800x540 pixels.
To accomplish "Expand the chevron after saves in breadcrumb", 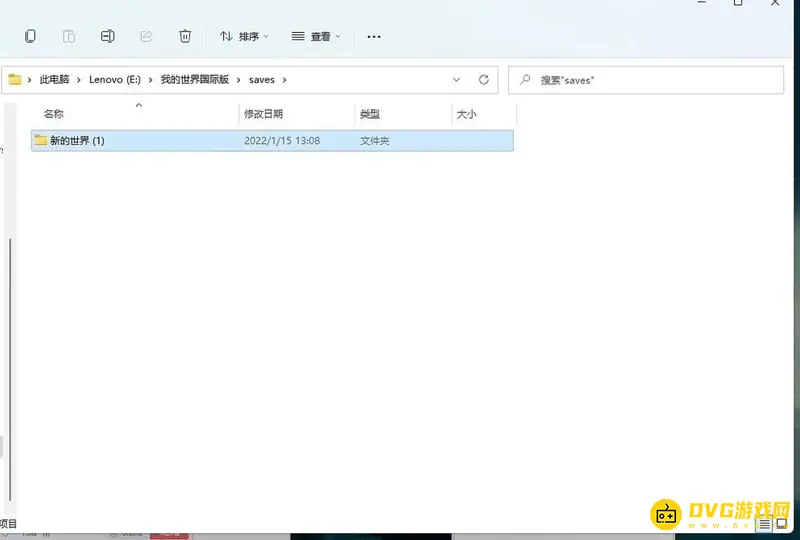I will click(285, 80).
